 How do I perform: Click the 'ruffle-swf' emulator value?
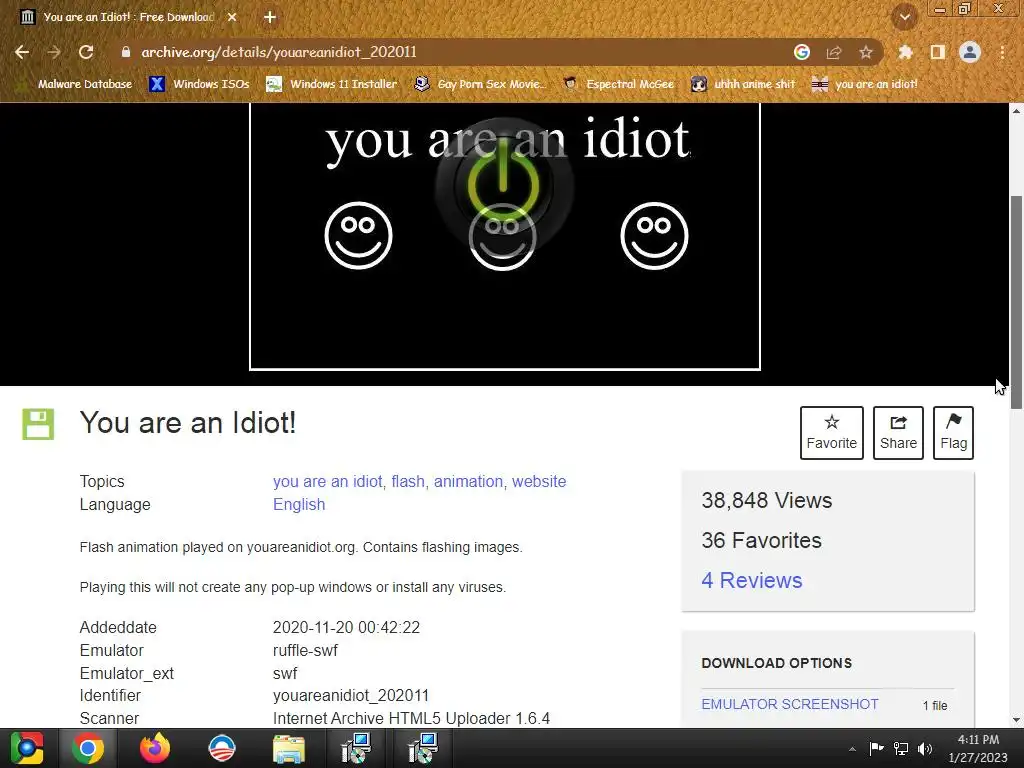point(305,650)
